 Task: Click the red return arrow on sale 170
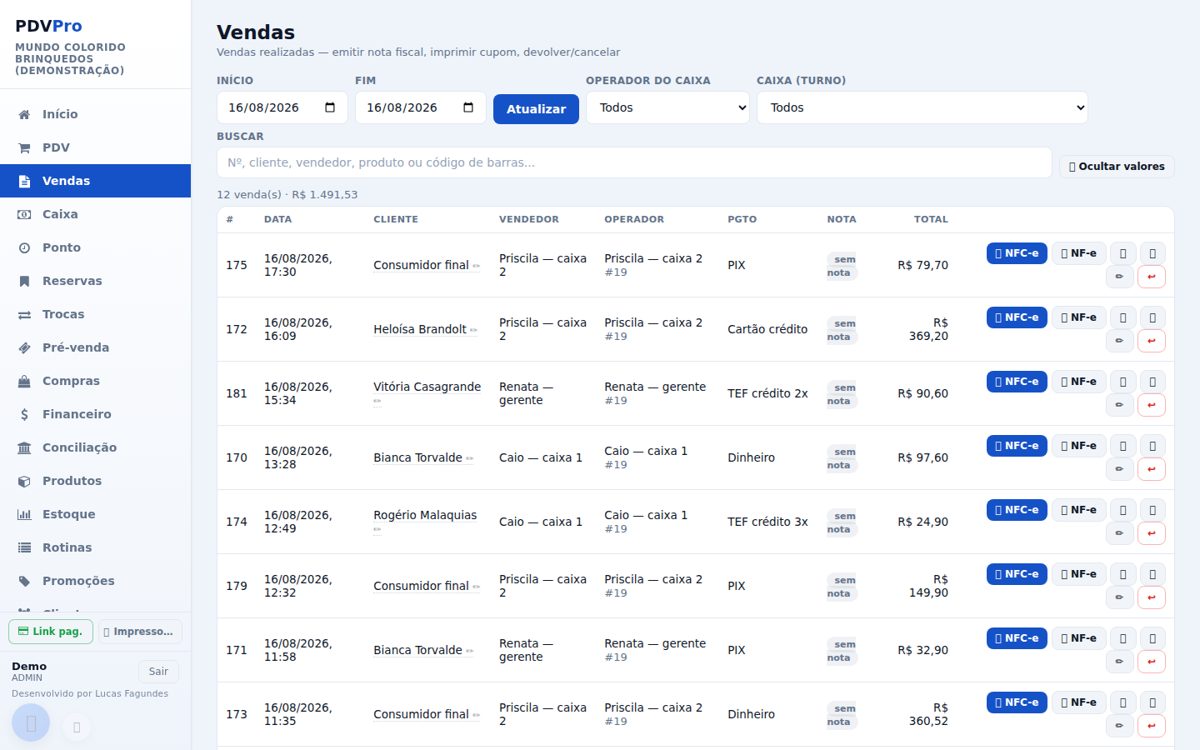(1152, 469)
